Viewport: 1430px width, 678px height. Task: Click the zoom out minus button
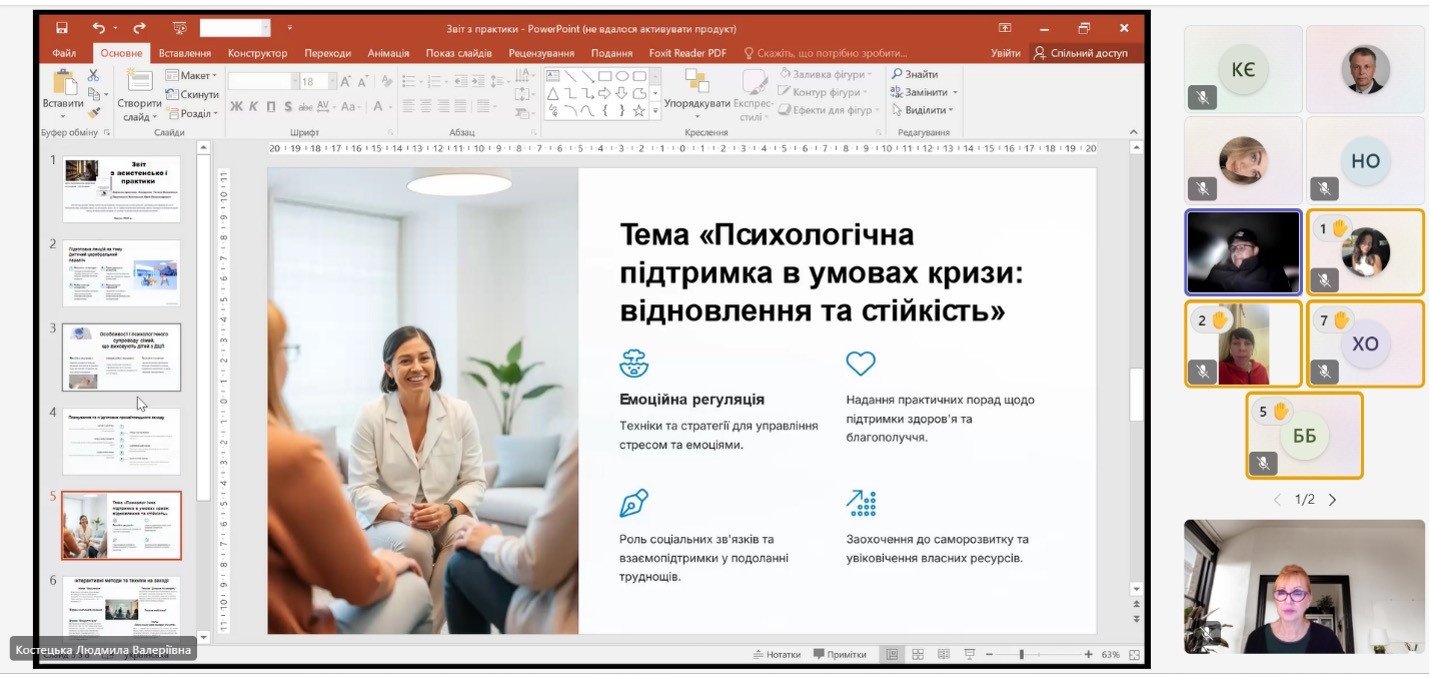pos(988,654)
